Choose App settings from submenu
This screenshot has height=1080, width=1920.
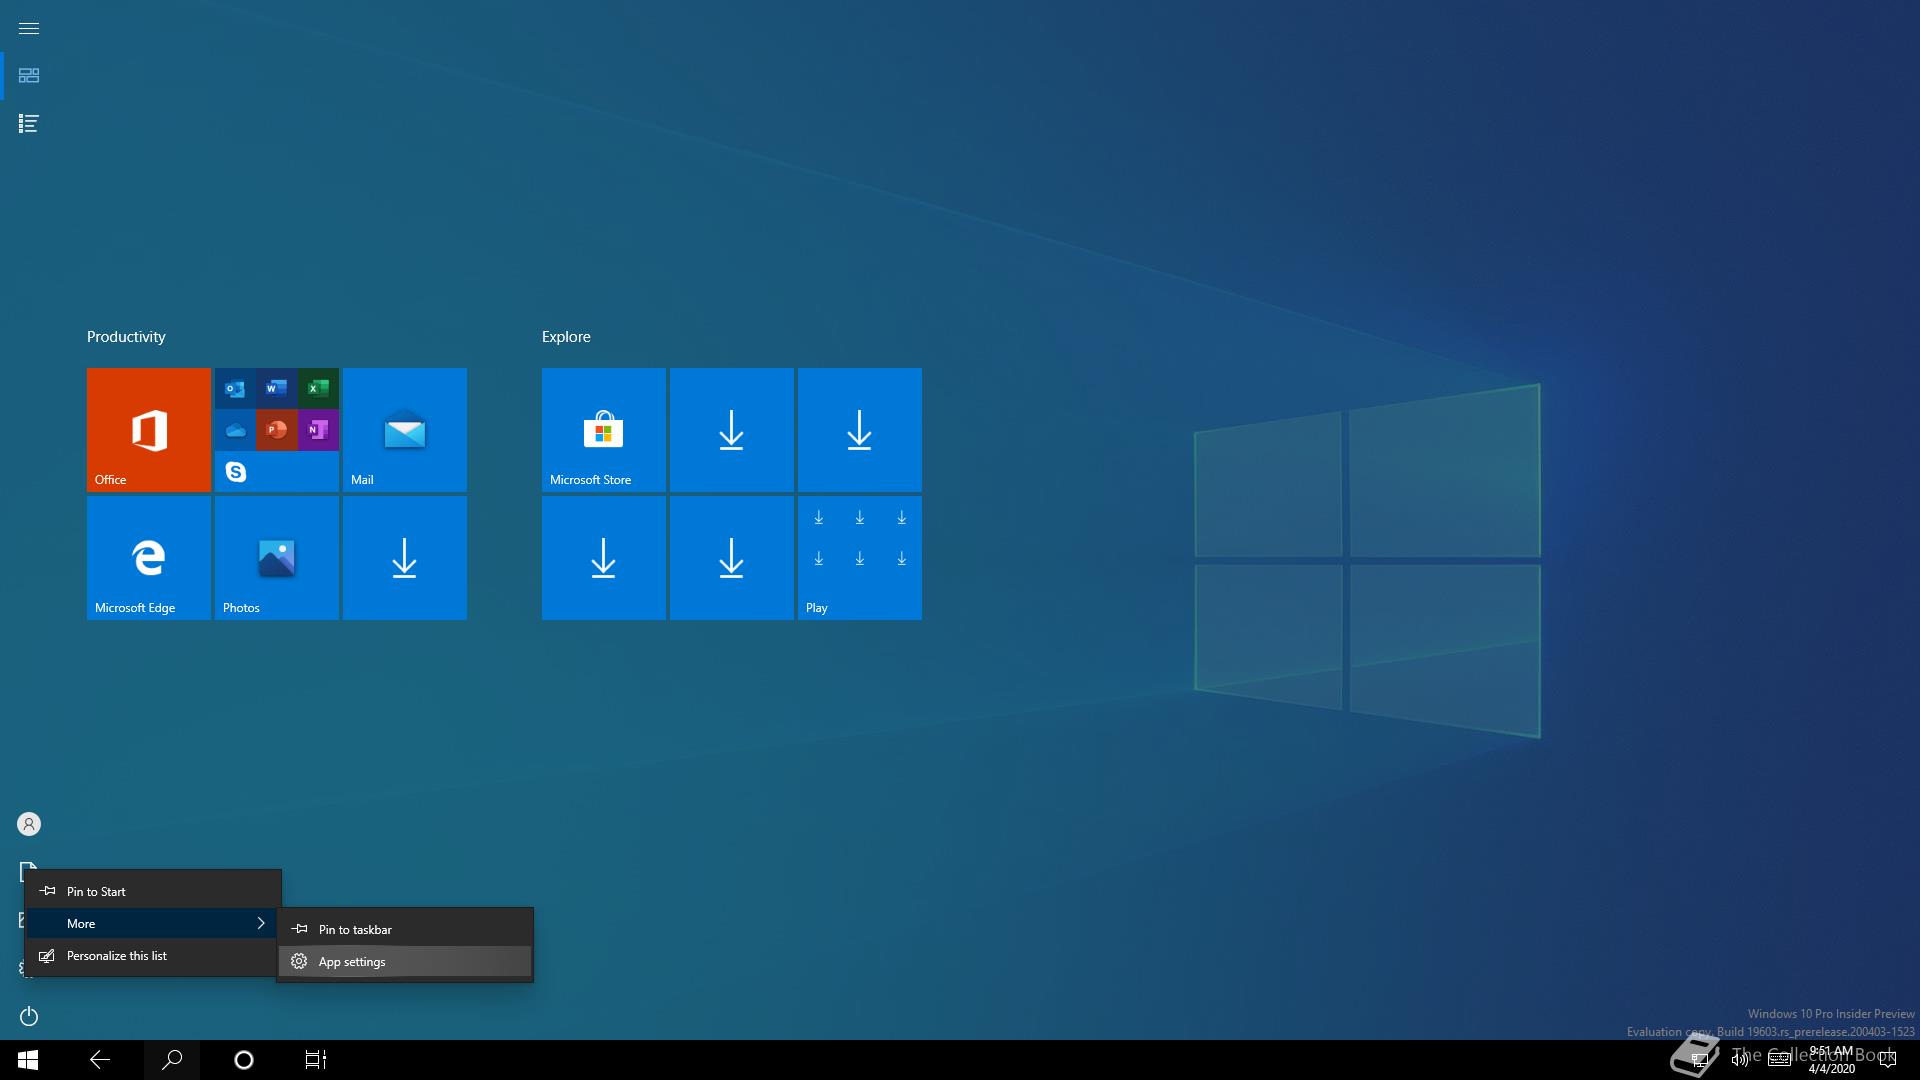click(405, 961)
